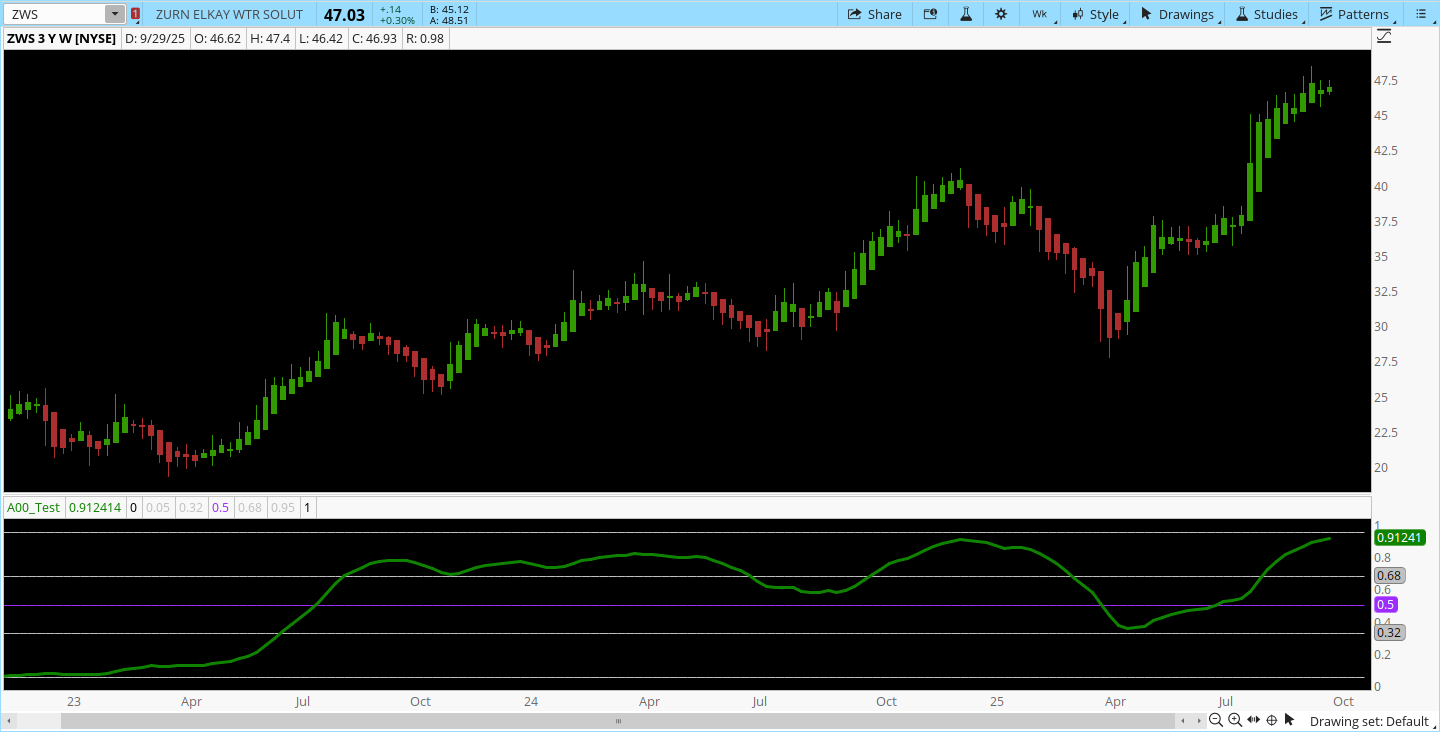Click the zoom in magnifier icon
Image resolution: width=1440 pixels, height=732 pixels.
(x=1235, y=721)
